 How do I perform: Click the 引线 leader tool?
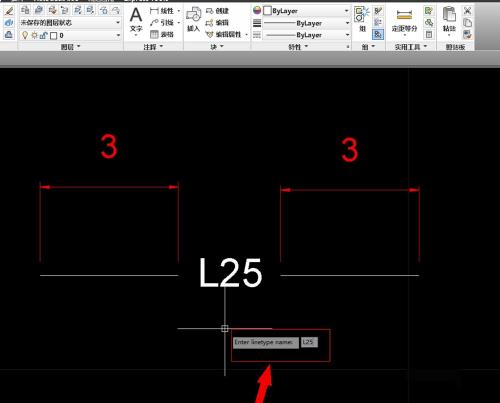[162, 23]
